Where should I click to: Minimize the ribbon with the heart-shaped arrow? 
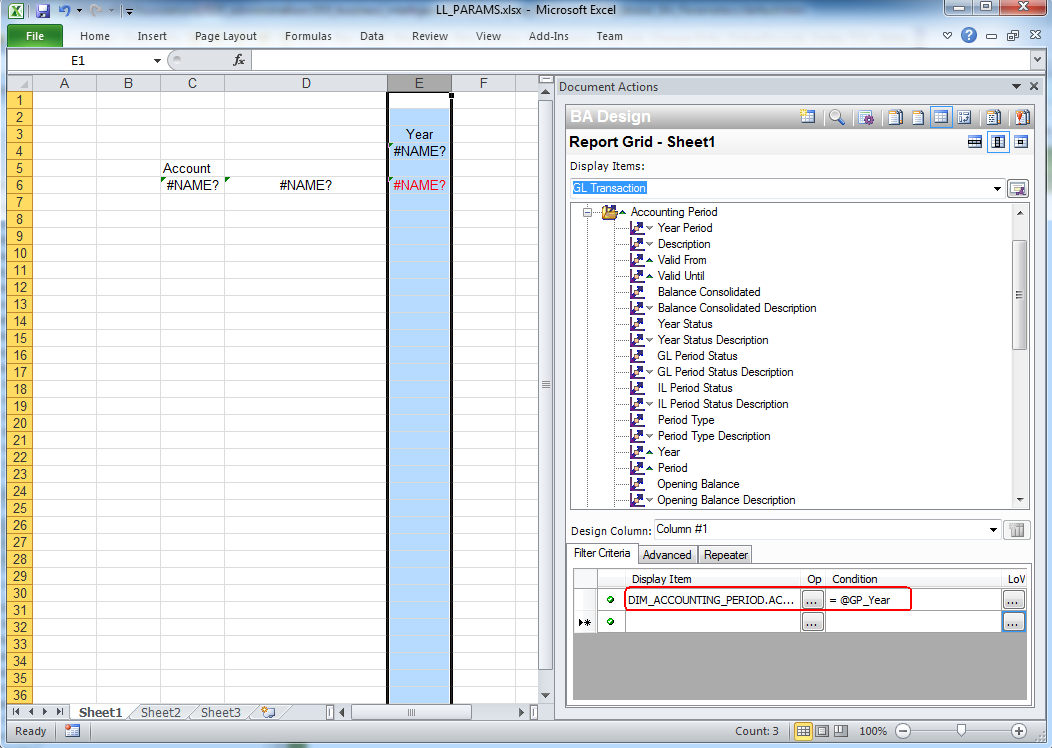(x=947, y=36)
